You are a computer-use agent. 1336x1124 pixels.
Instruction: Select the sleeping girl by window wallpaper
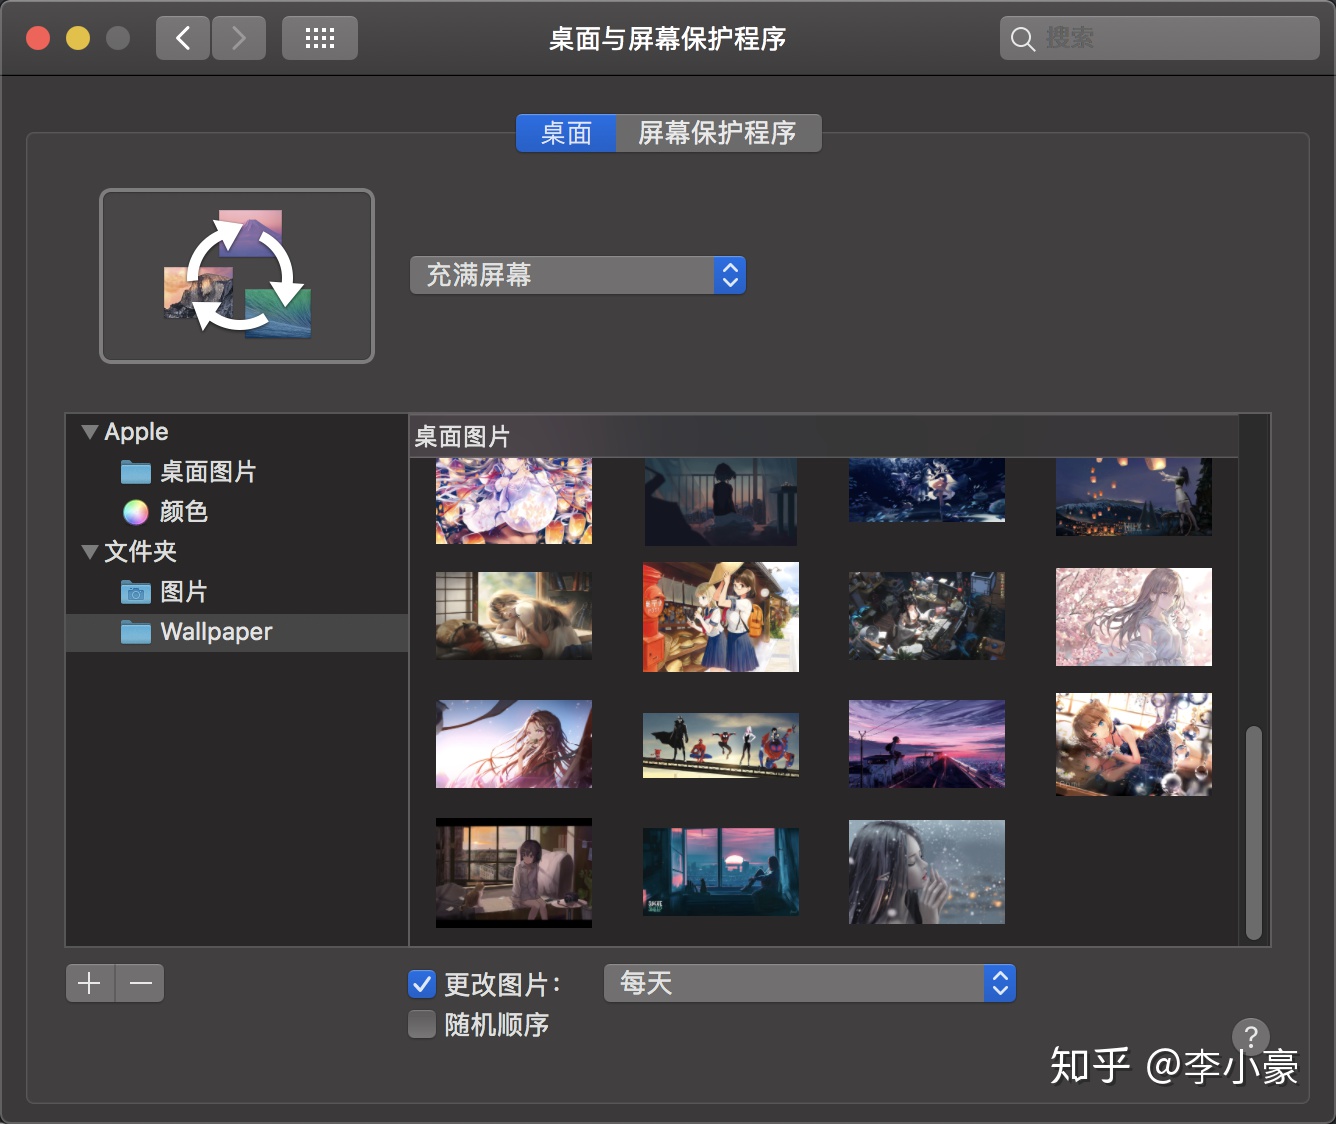pos(514,616)
